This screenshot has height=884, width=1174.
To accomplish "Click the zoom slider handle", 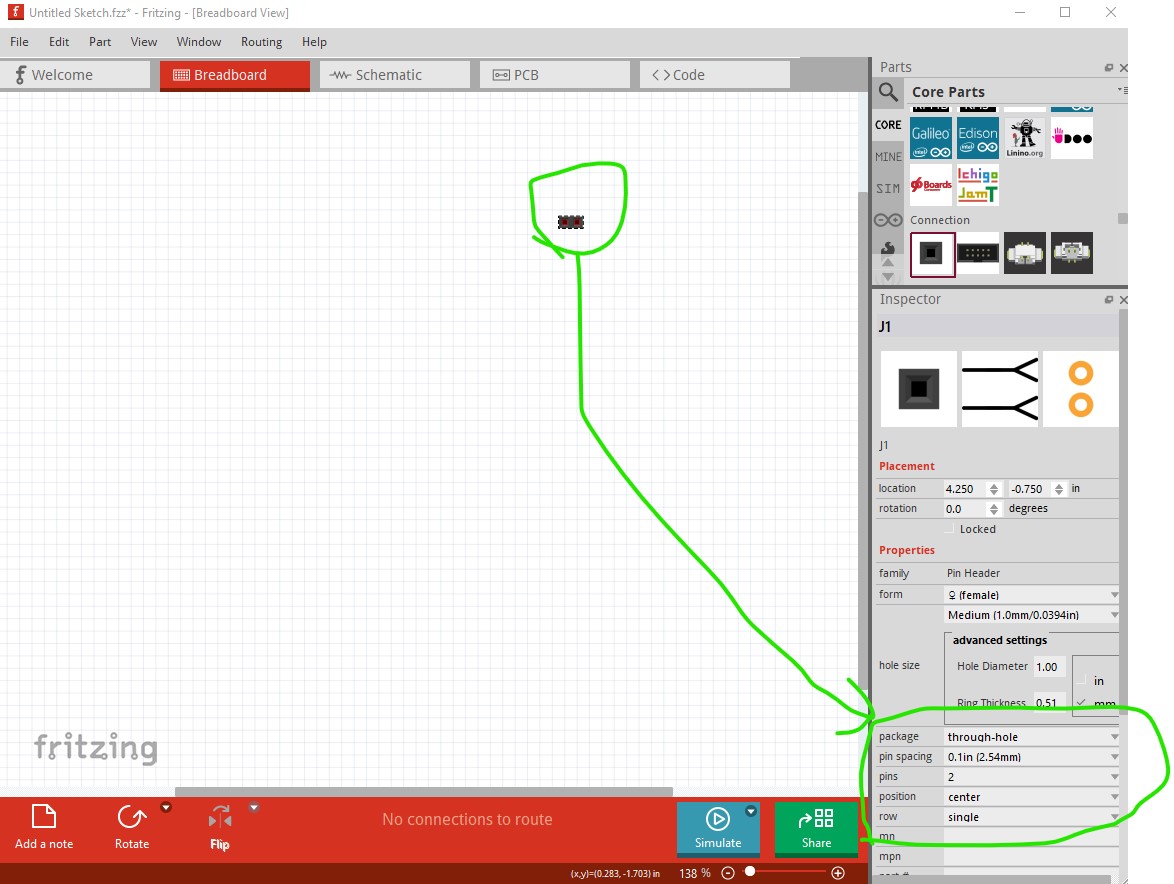I will pos(749,872).
